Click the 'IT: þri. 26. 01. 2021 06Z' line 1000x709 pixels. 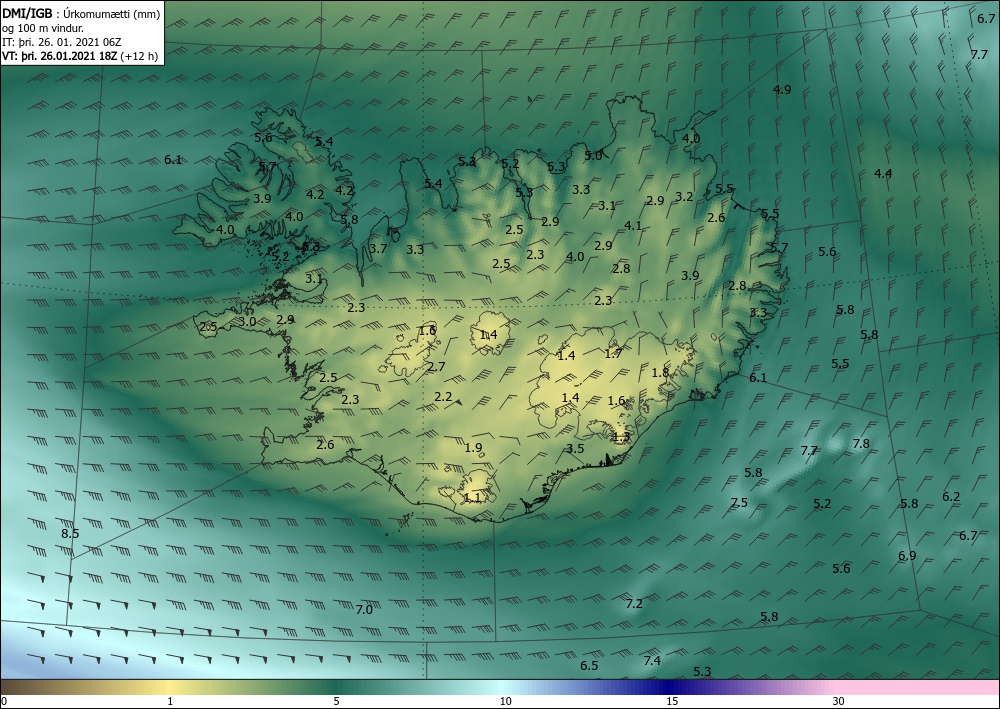tap(62, 41)
